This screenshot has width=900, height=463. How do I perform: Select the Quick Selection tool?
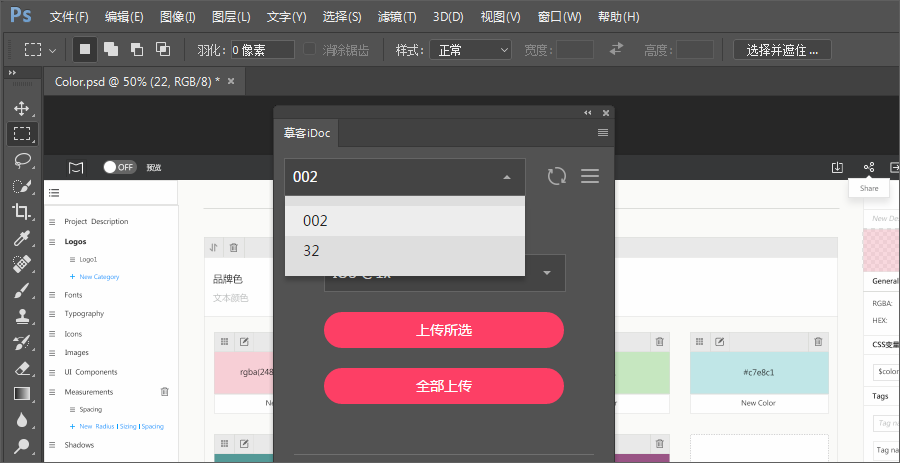22,186
